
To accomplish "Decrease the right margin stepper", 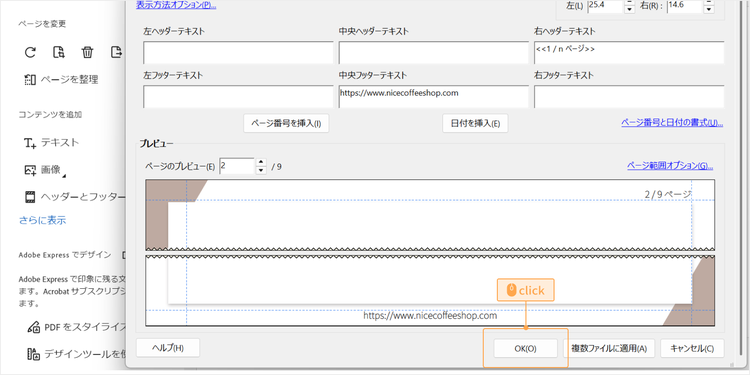I will [x=709, y=9].
